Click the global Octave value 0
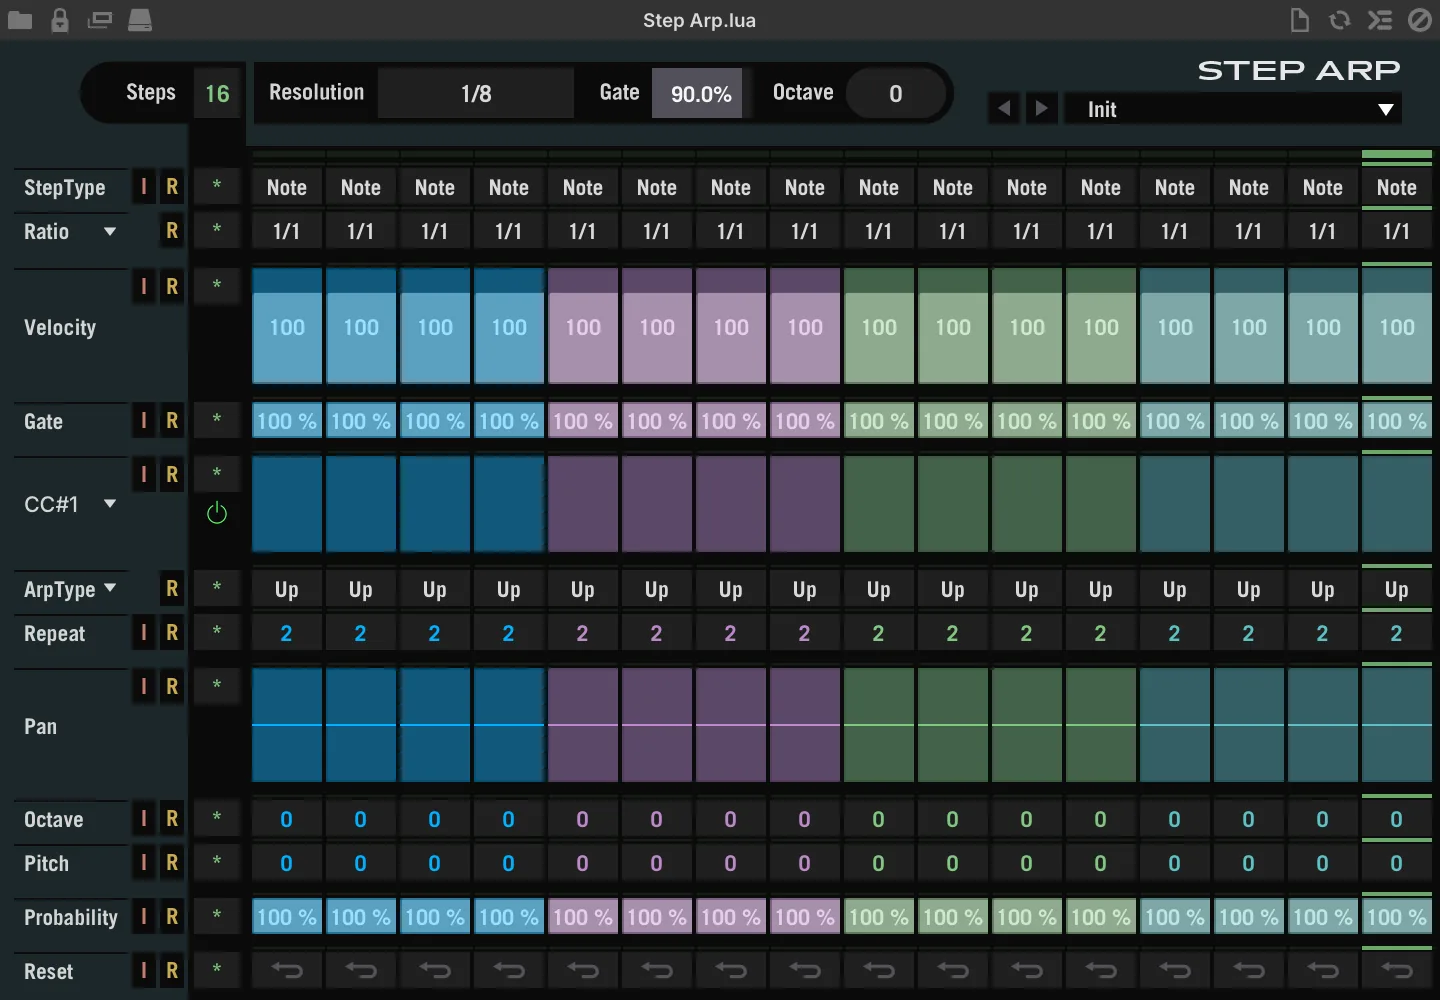Viewport: 1440px width, 1000px height. click(895, 93)
